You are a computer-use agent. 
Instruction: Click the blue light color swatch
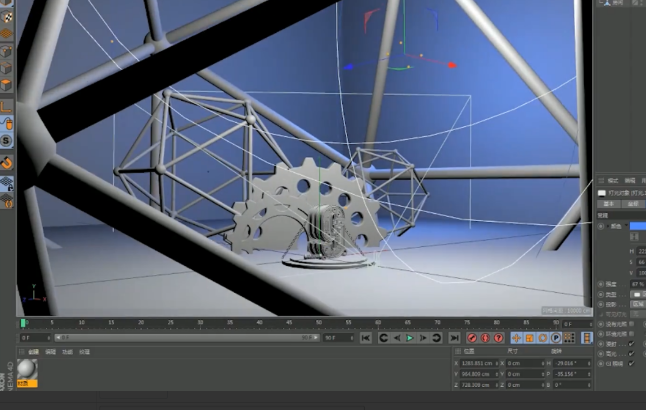pyautogui.click(x=638, y=226)
